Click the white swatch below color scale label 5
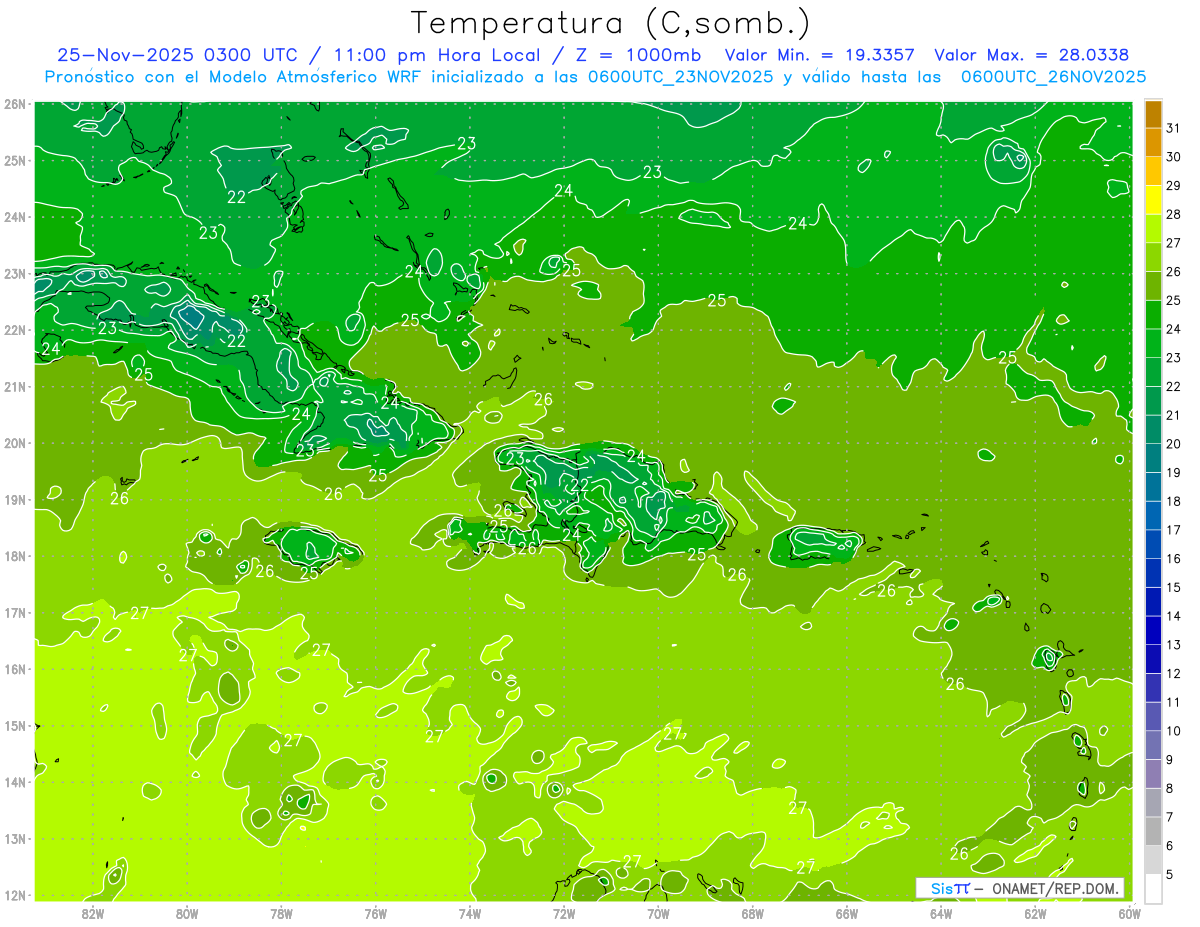Screen dimensions: 1200x927 point(1153,888)
